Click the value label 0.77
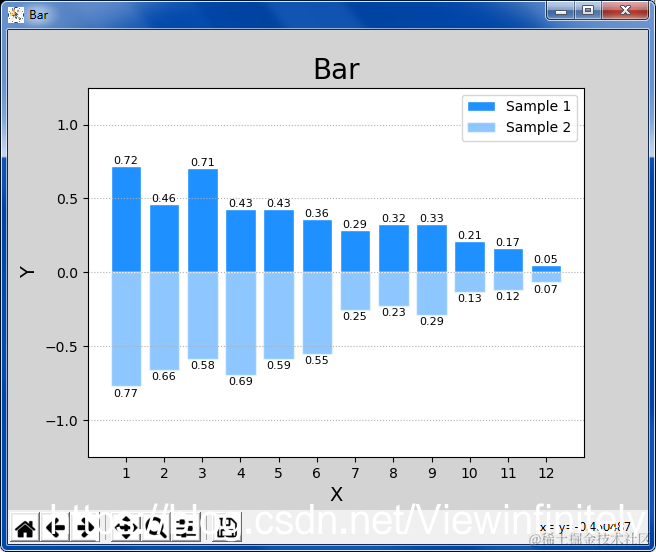The height and width of the screenshot is (552, 656). (126, 393)
